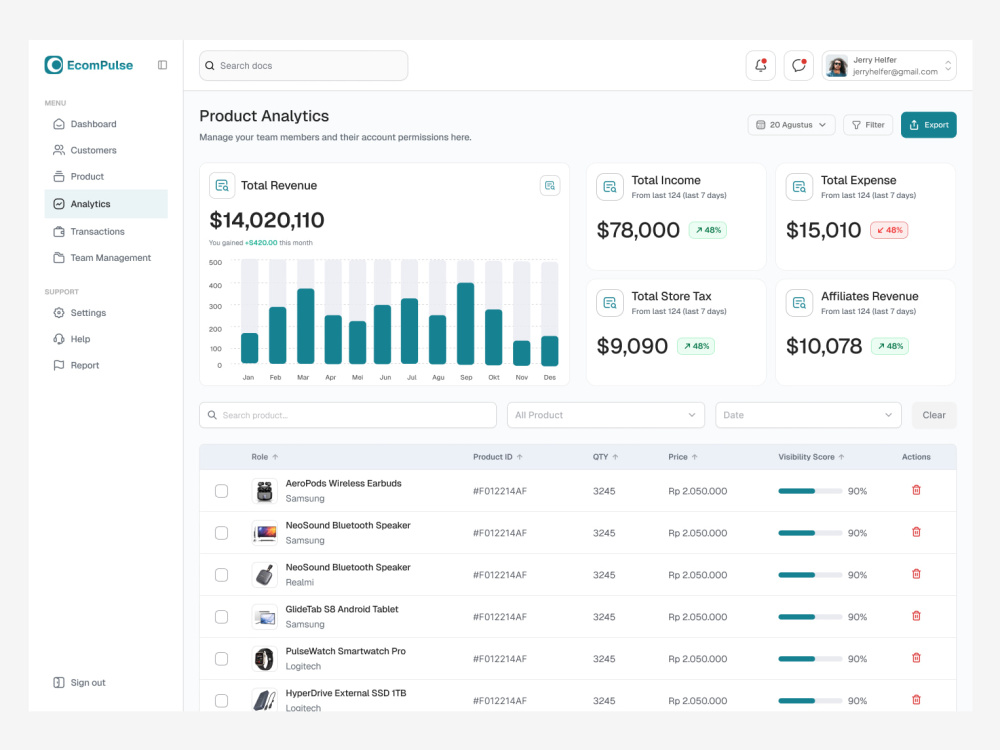Click the Clear filters button
The width and height of the screenshot is (1000, 750).
pyautogui.click(x=934, y=415)
